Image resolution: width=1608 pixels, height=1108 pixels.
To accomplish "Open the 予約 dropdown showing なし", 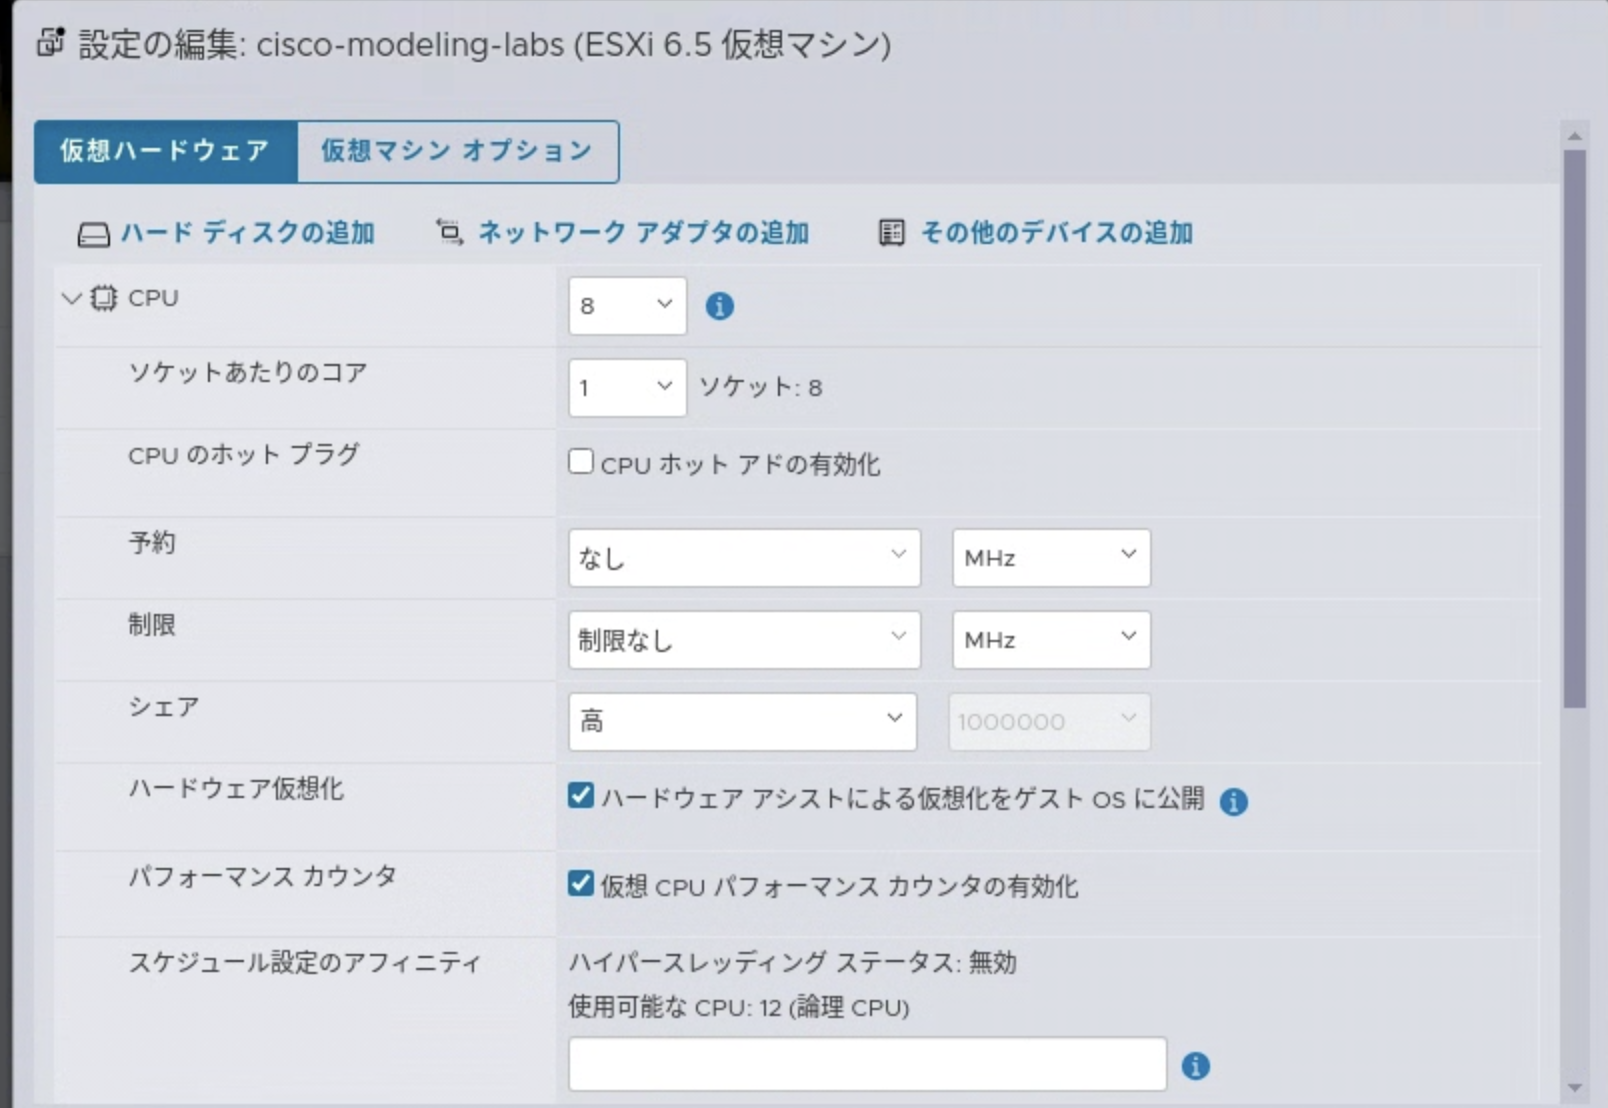I will click(x=742, y=558).
